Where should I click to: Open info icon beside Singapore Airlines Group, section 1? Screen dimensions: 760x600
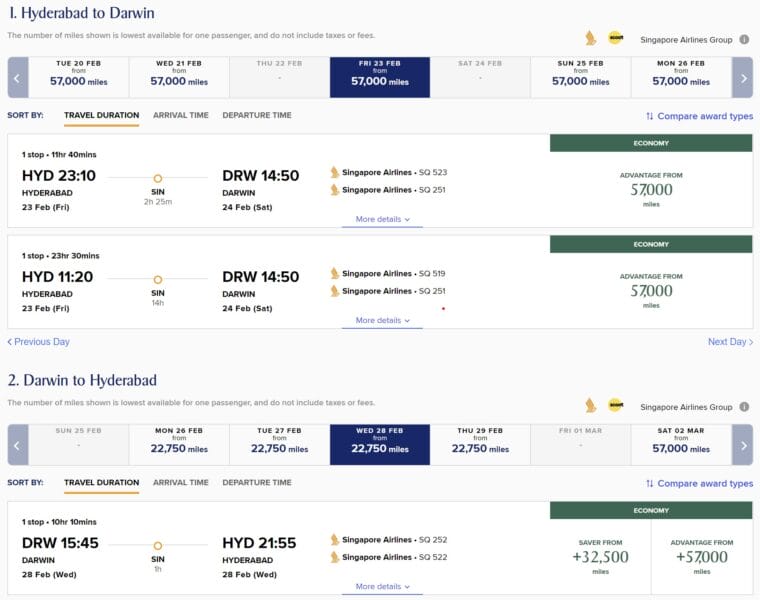pyautogui.click(x=743, y=39)
